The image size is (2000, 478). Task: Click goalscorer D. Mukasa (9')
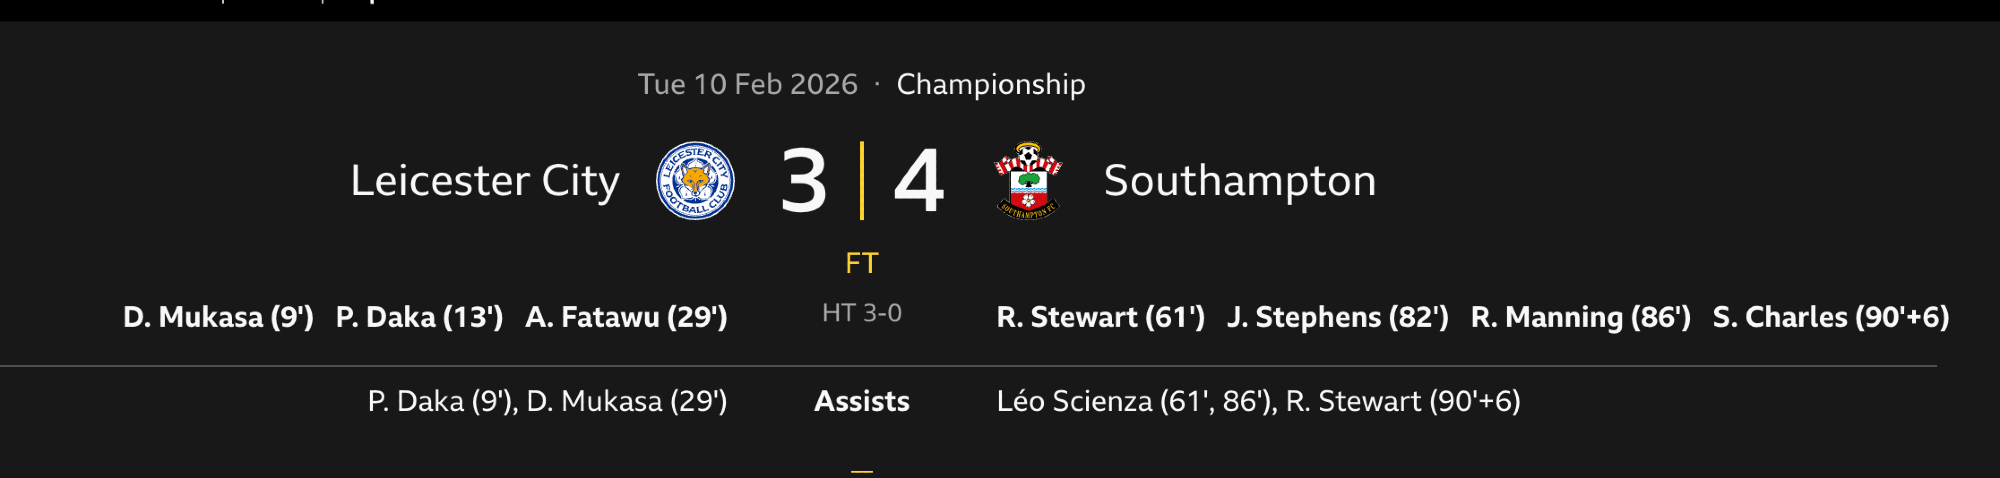[218, 317]
